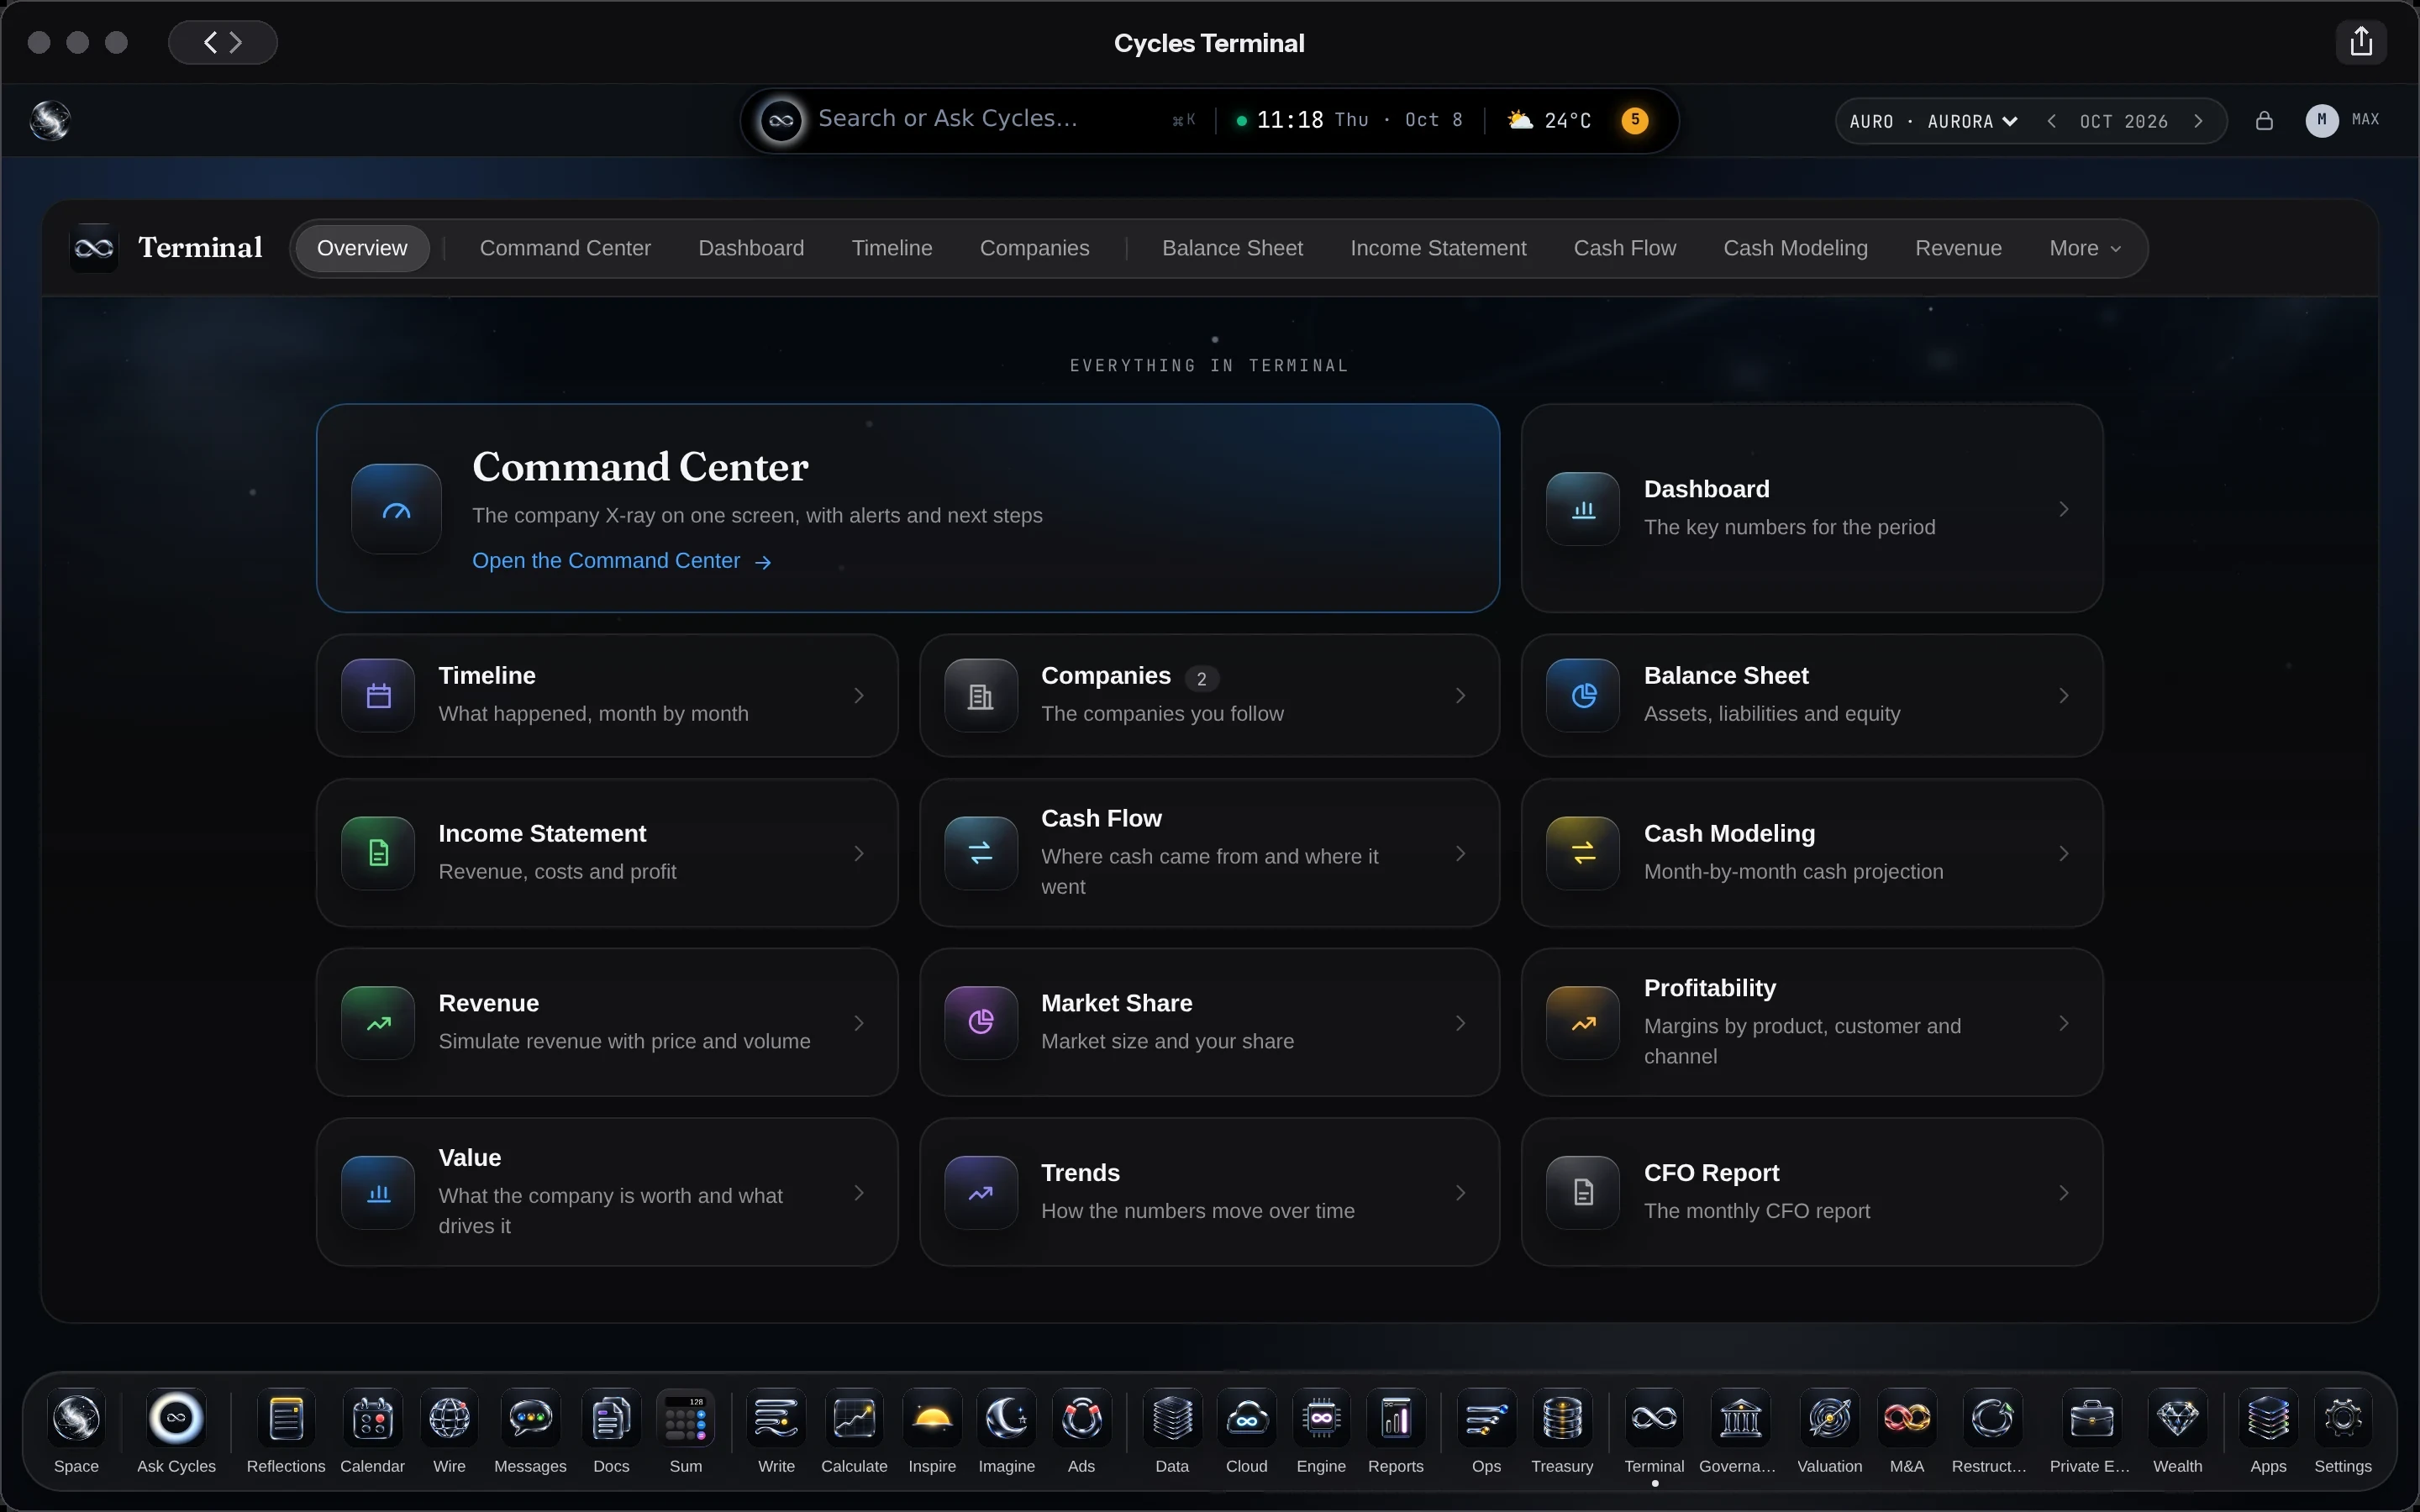The width and height of the screenshot is (2420, 1512).
Task: Expand the More tab menu
Action: coord(2084,248)
